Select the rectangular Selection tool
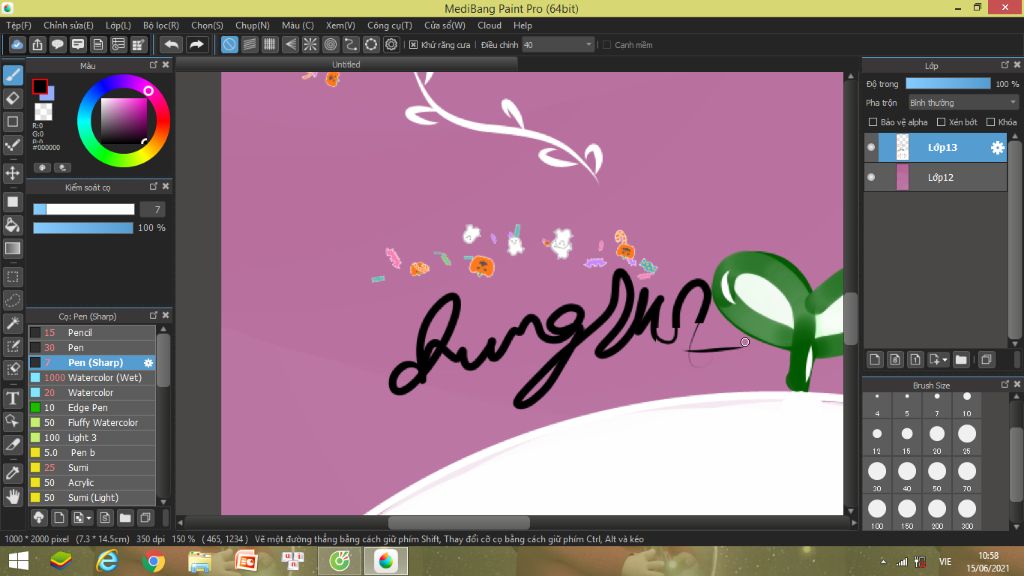The image size is (1024, 576). (13, 277)
